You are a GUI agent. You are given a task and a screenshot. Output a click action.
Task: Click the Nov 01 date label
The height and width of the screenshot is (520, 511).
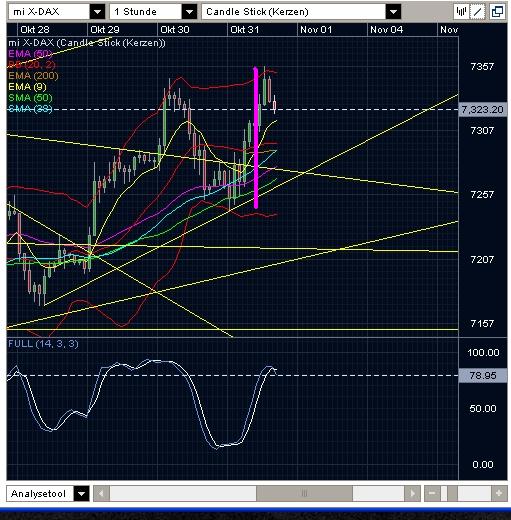pos(316,30)
